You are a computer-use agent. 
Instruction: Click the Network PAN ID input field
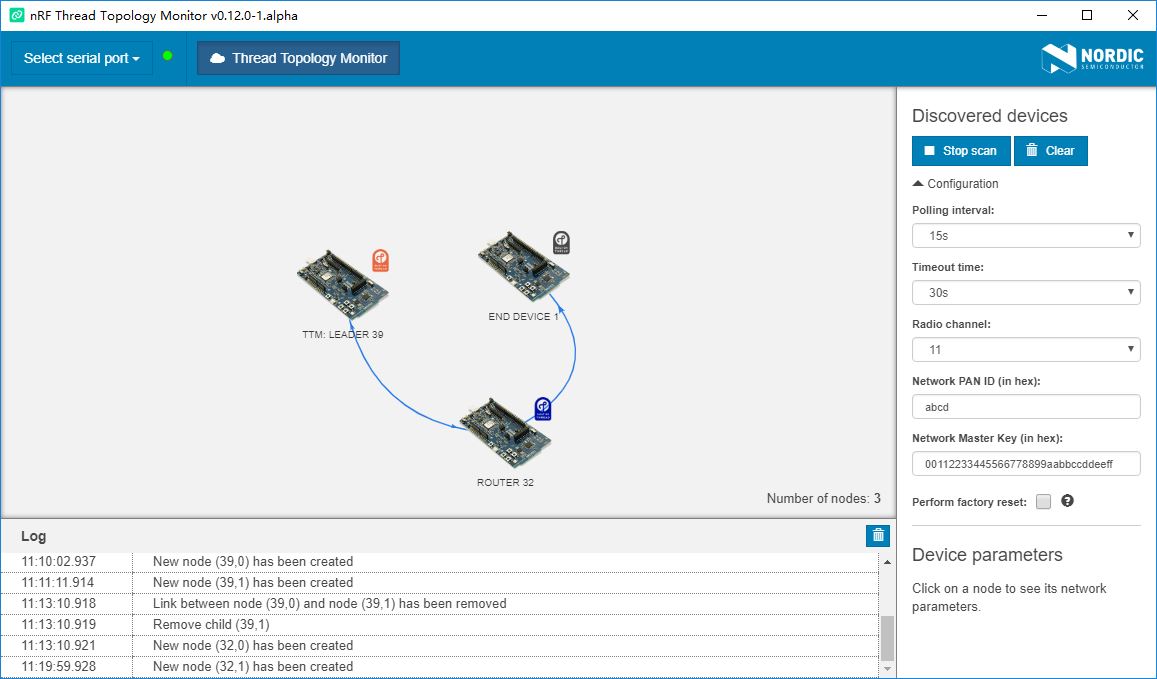1026,407
